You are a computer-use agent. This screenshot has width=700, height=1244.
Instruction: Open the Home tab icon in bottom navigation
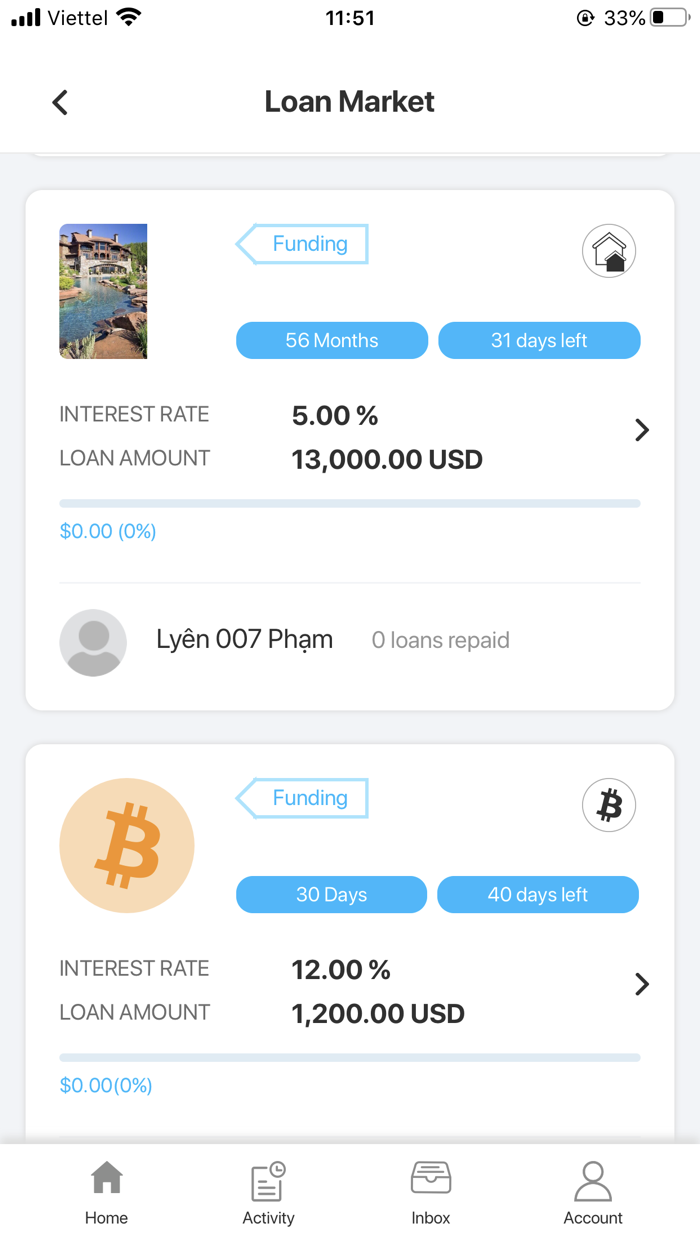point(106,1179)
